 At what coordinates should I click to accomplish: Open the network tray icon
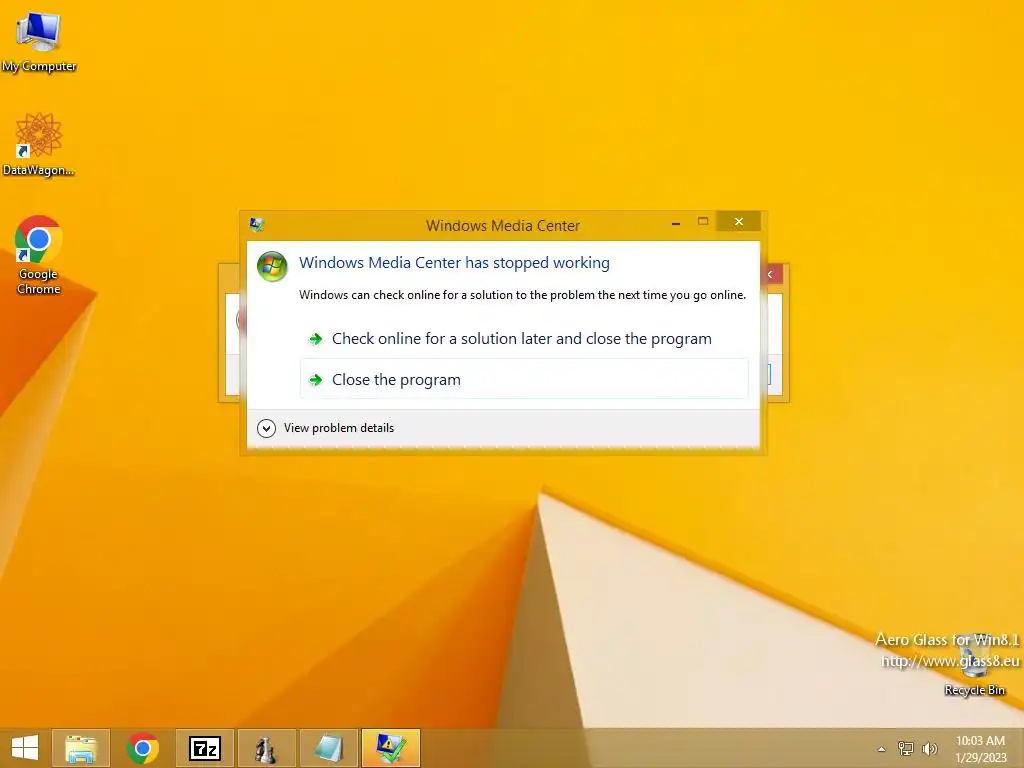coord(905,748)
